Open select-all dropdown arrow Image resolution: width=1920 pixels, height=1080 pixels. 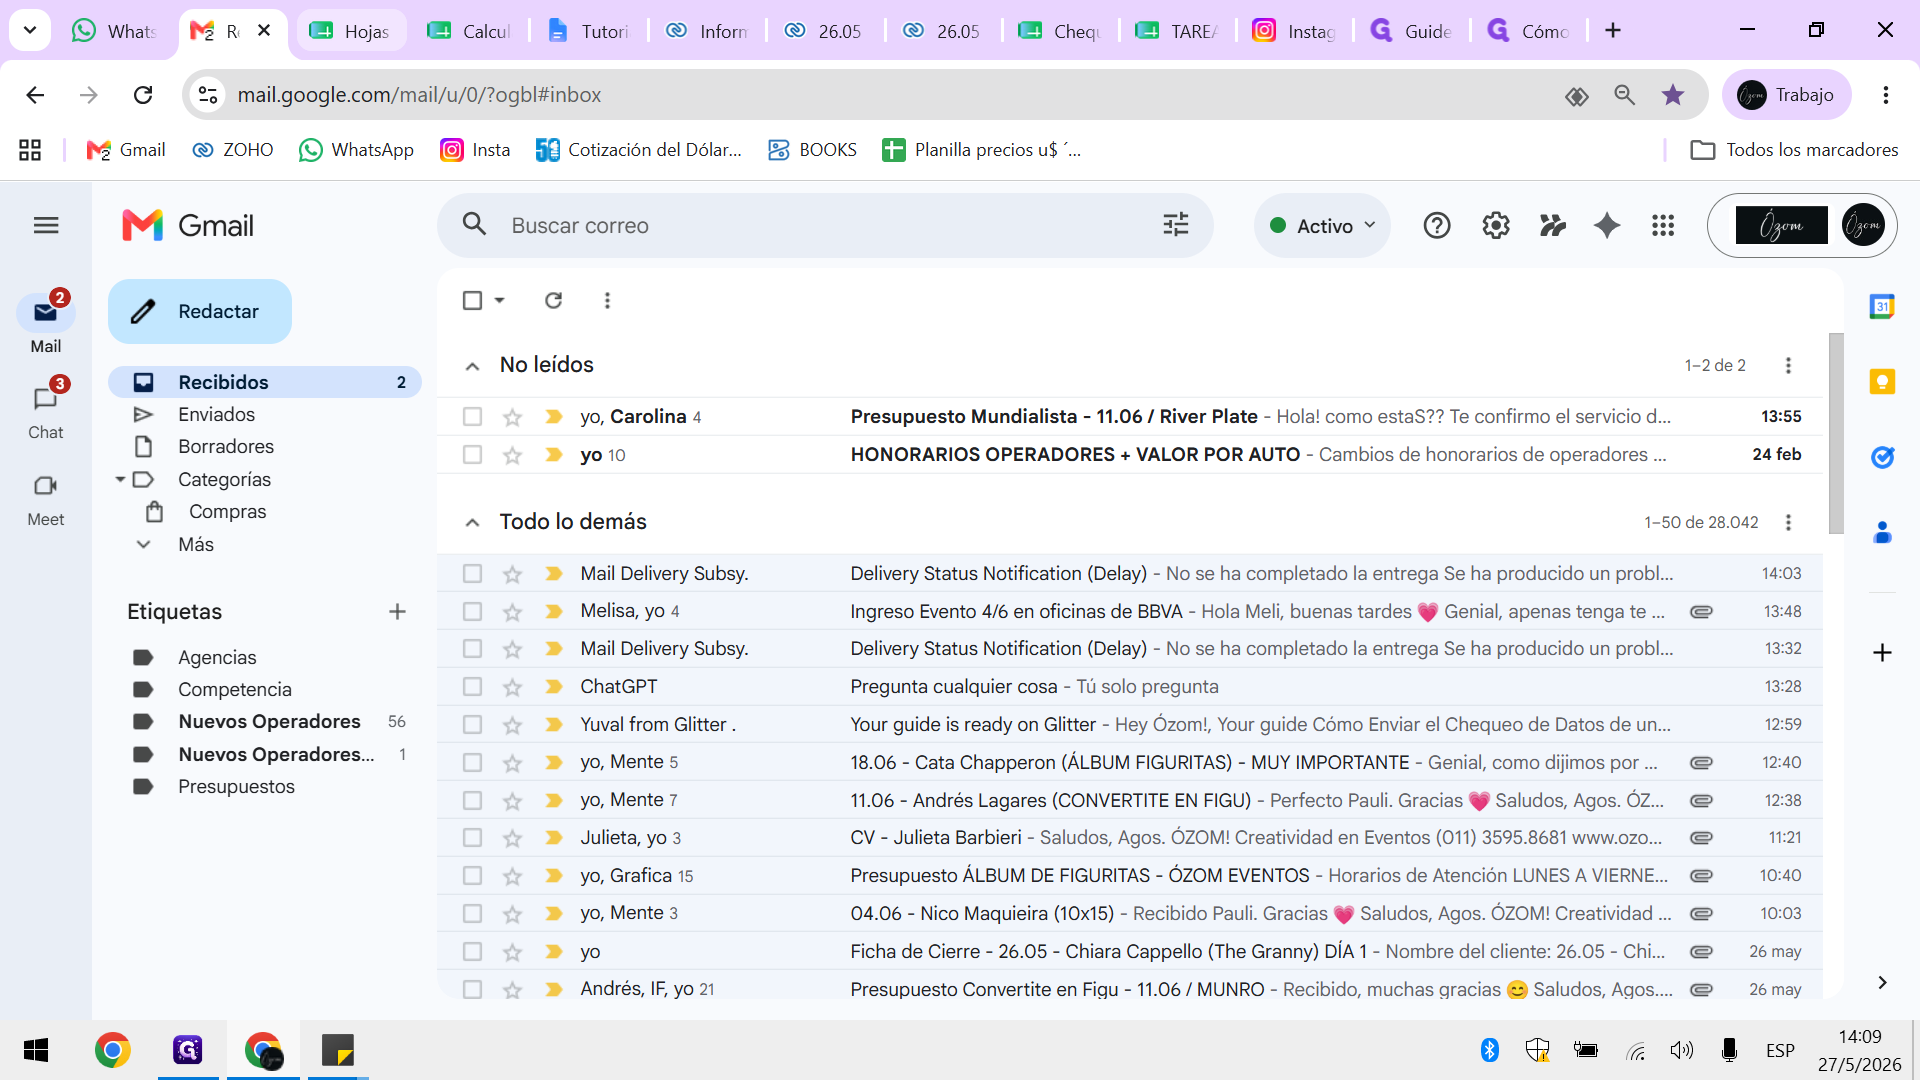499,300
